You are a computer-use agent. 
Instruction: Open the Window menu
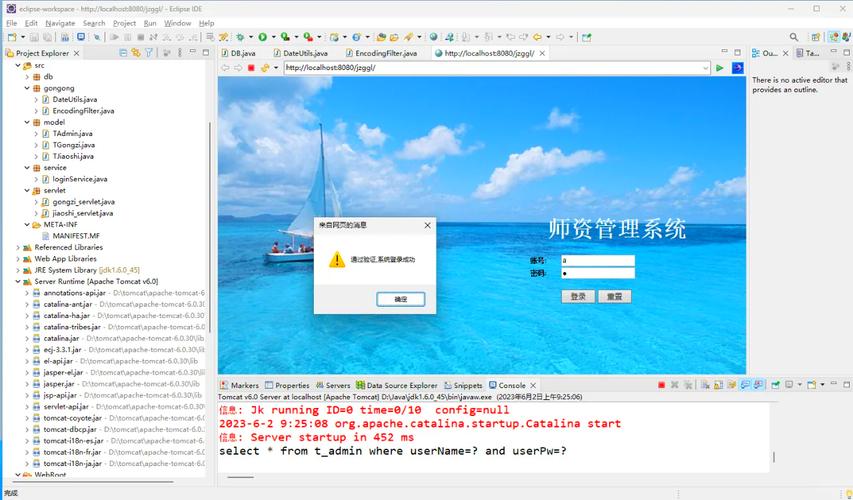point(177,23)
